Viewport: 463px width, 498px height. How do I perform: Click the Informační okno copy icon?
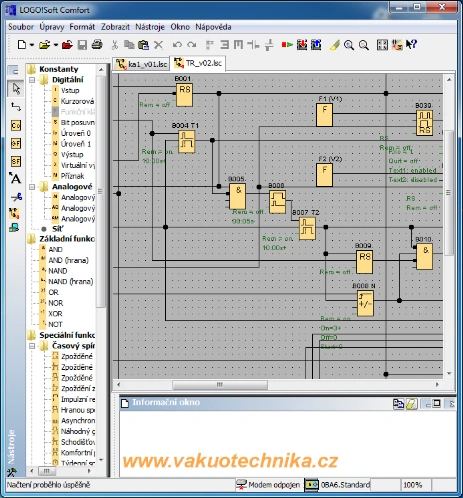click(398, 404)
